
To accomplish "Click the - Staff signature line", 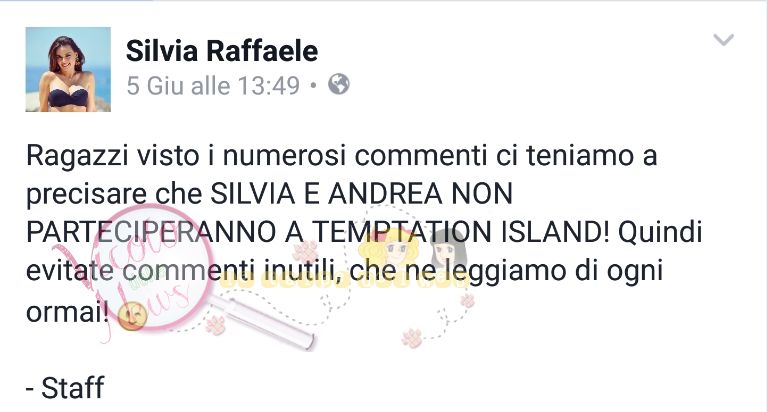I will (65, 388).
